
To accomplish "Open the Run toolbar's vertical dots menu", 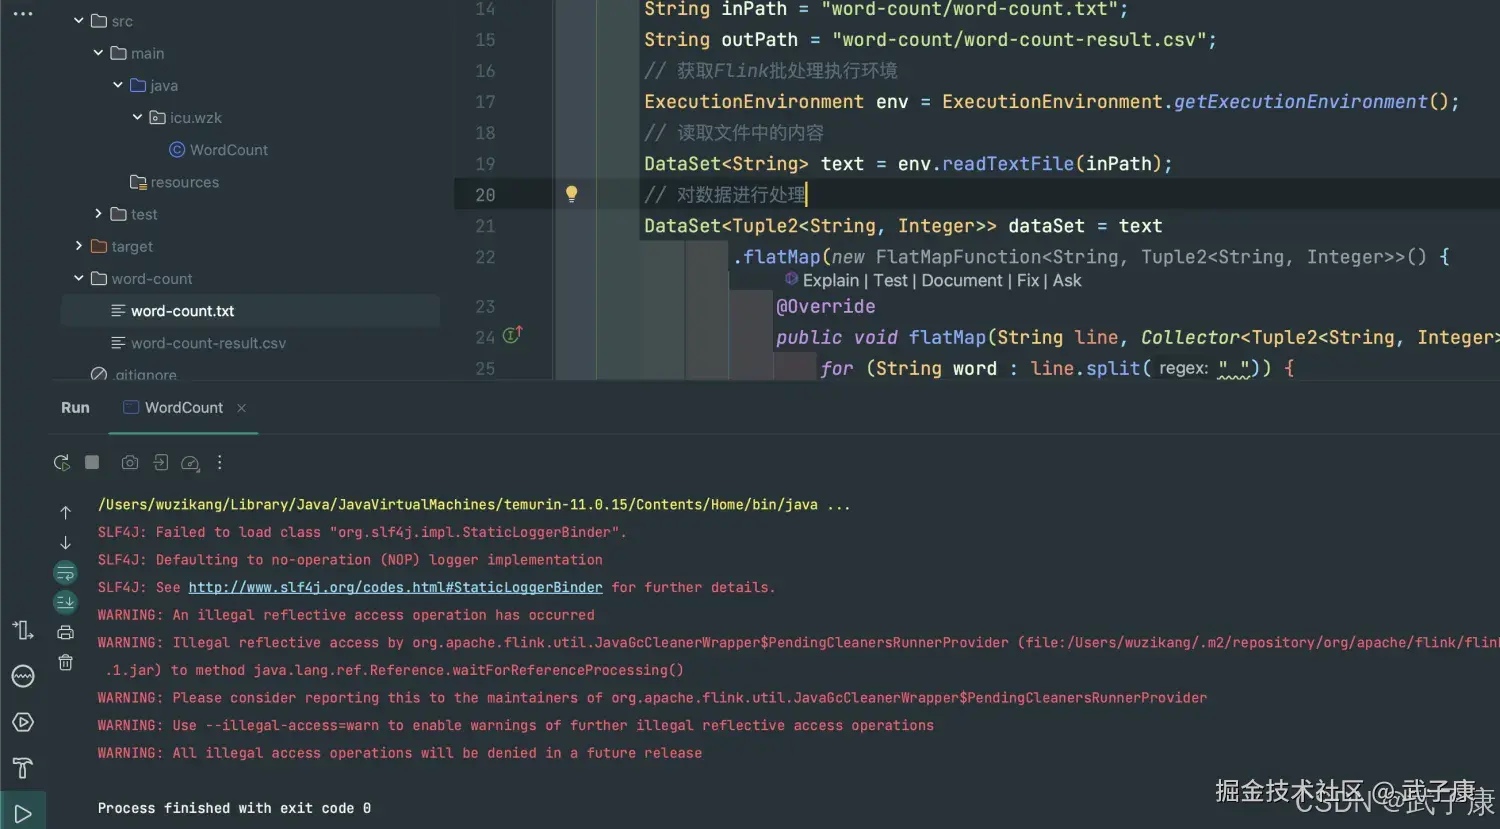I will click(x=220, y=463).
